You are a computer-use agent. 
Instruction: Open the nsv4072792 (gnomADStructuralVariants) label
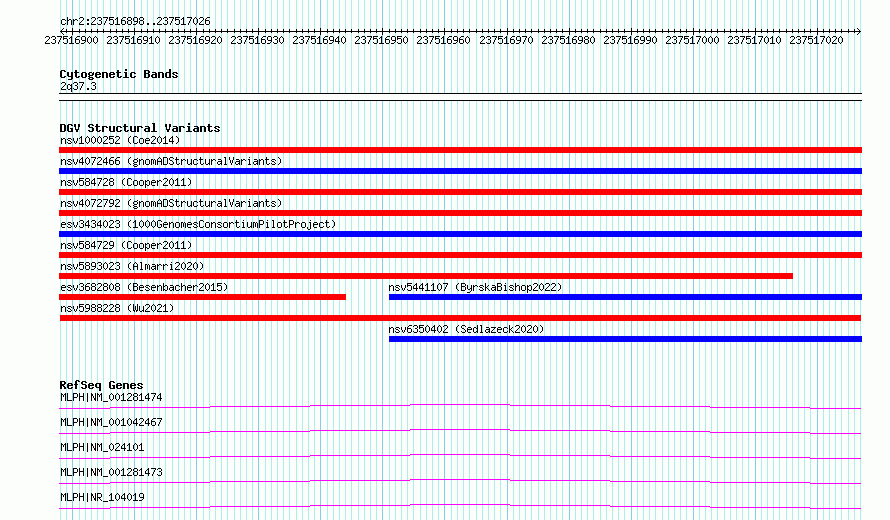(x=171, y=203)
